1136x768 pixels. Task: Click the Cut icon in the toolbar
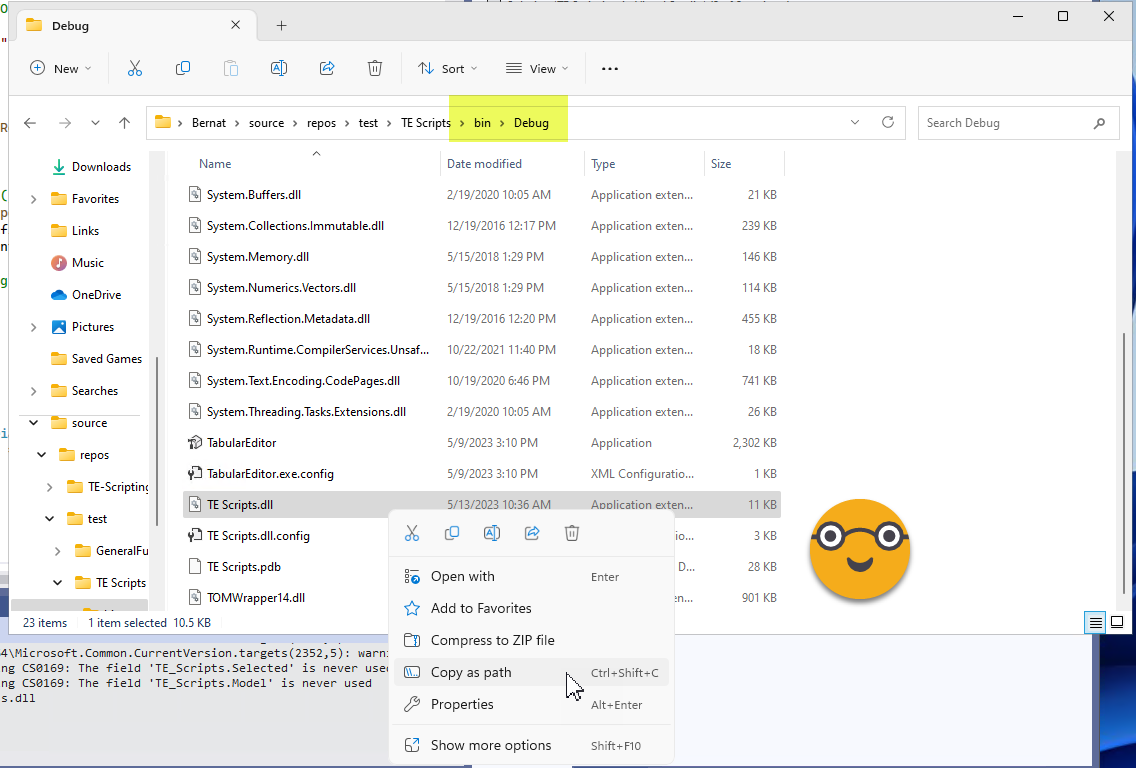pos(135,68)
